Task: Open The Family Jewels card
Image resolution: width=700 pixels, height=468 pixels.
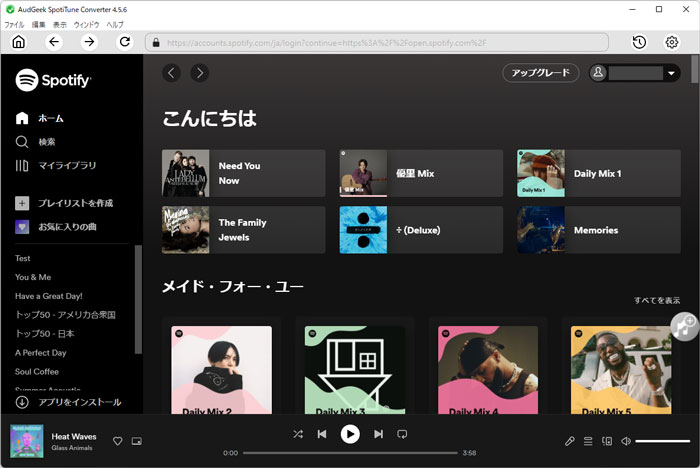Action: pyautogui.click(x=244, y=230)
